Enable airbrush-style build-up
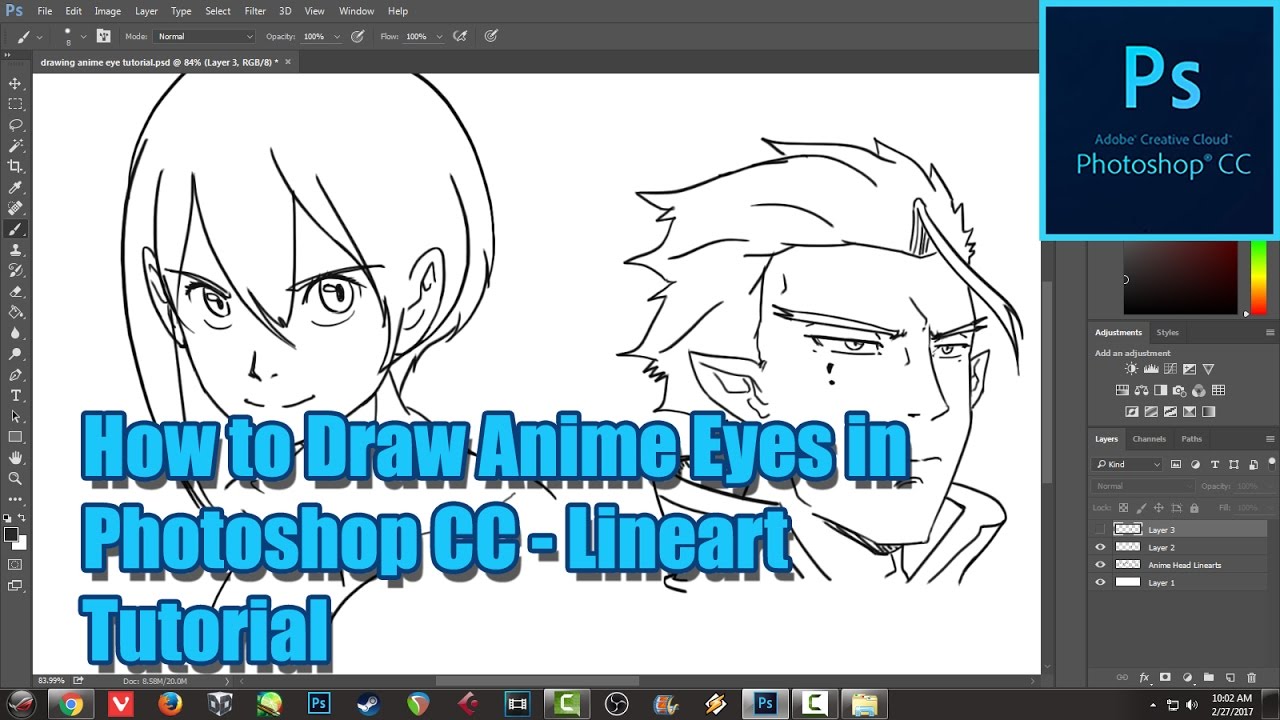 tap(460, 36)
